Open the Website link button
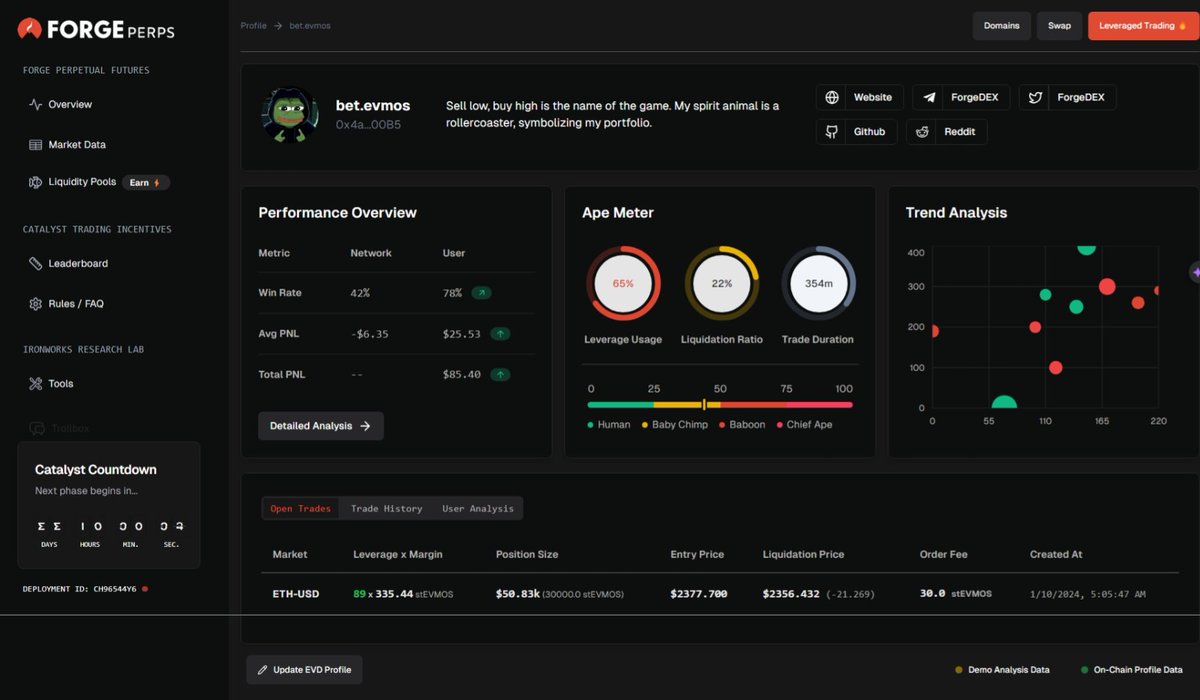This screenshot has height=700, width=1200. click(860, 97)
